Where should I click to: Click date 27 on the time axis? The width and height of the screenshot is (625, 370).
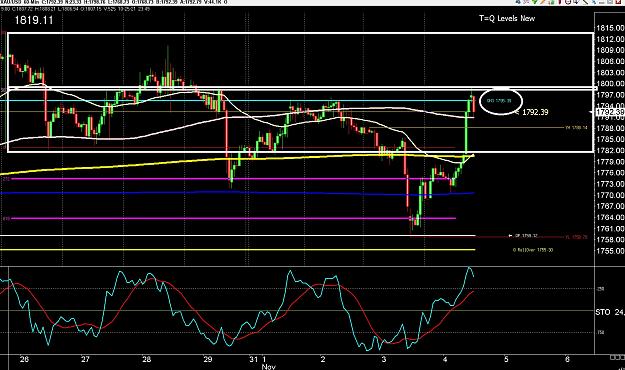pos(85,359)
